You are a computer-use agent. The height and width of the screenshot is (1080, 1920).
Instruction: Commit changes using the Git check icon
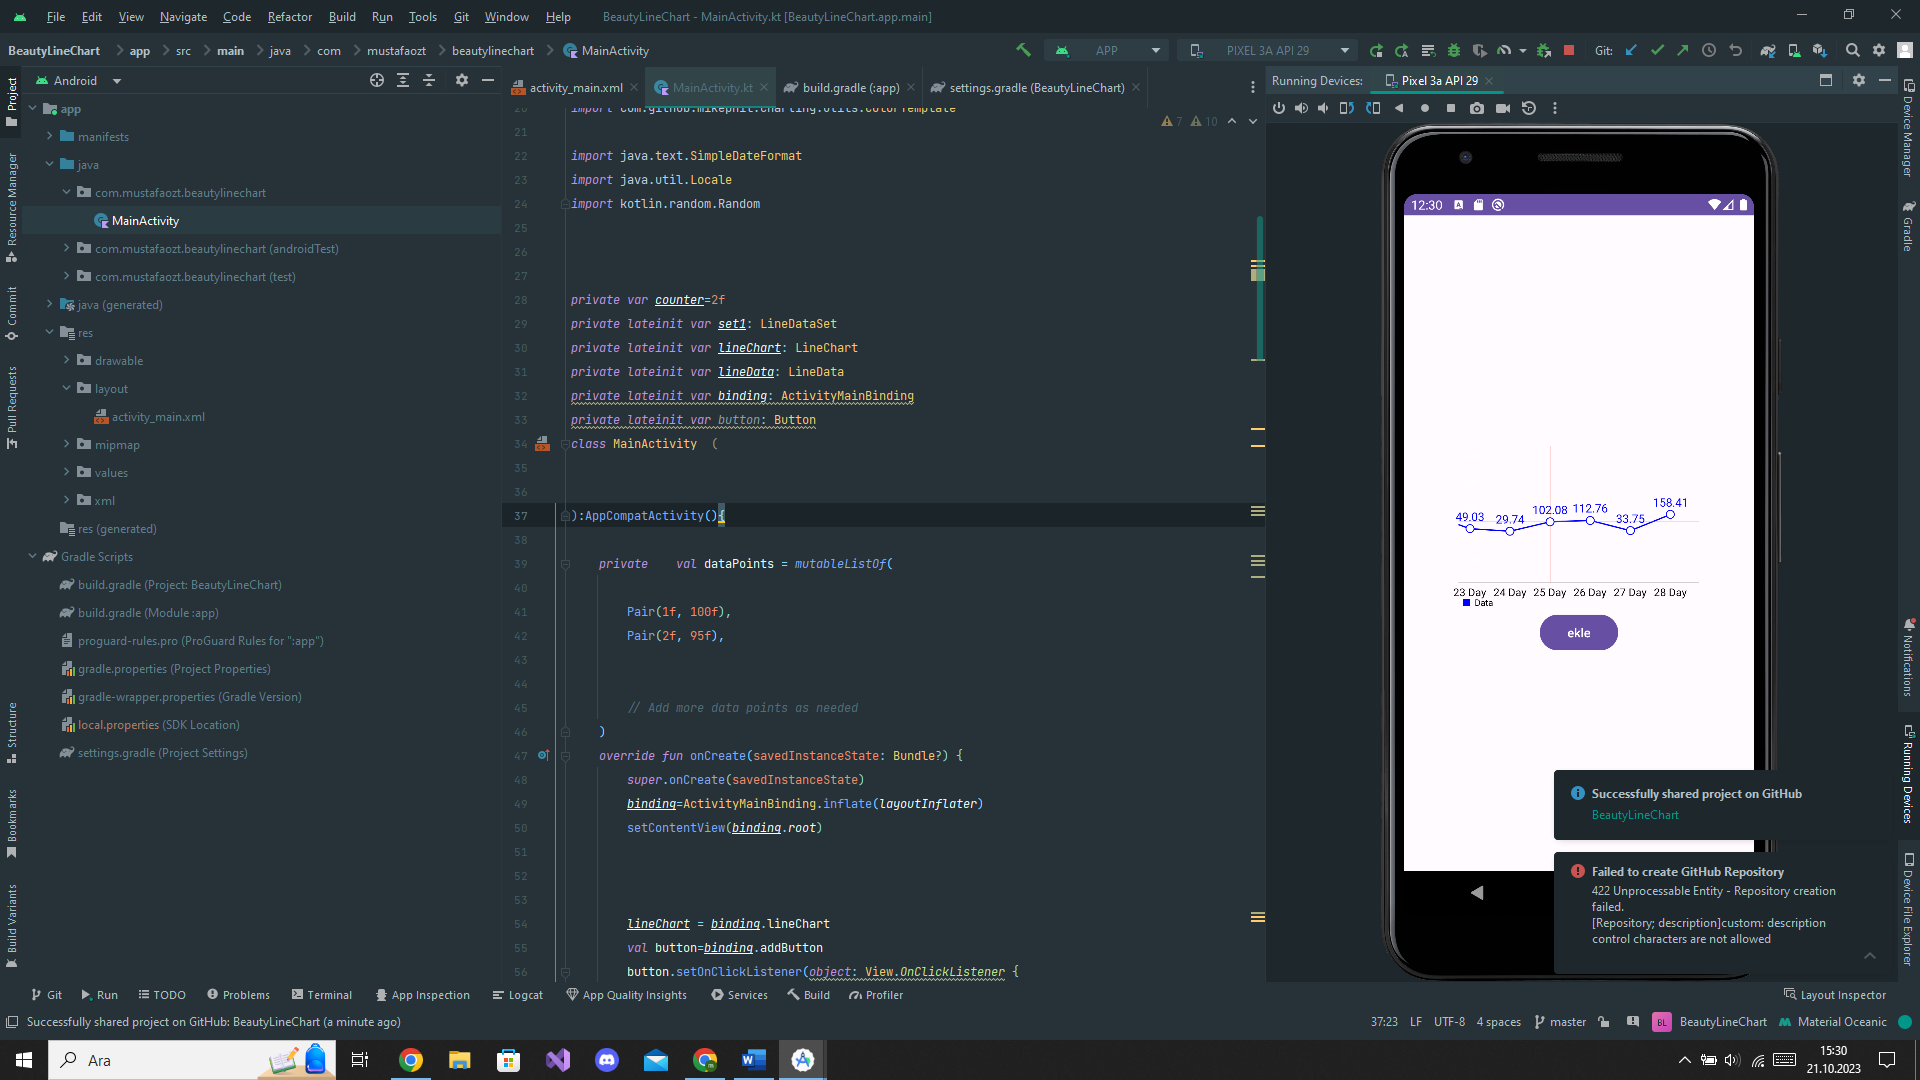pyautogui.click(x=1658, y=50)
